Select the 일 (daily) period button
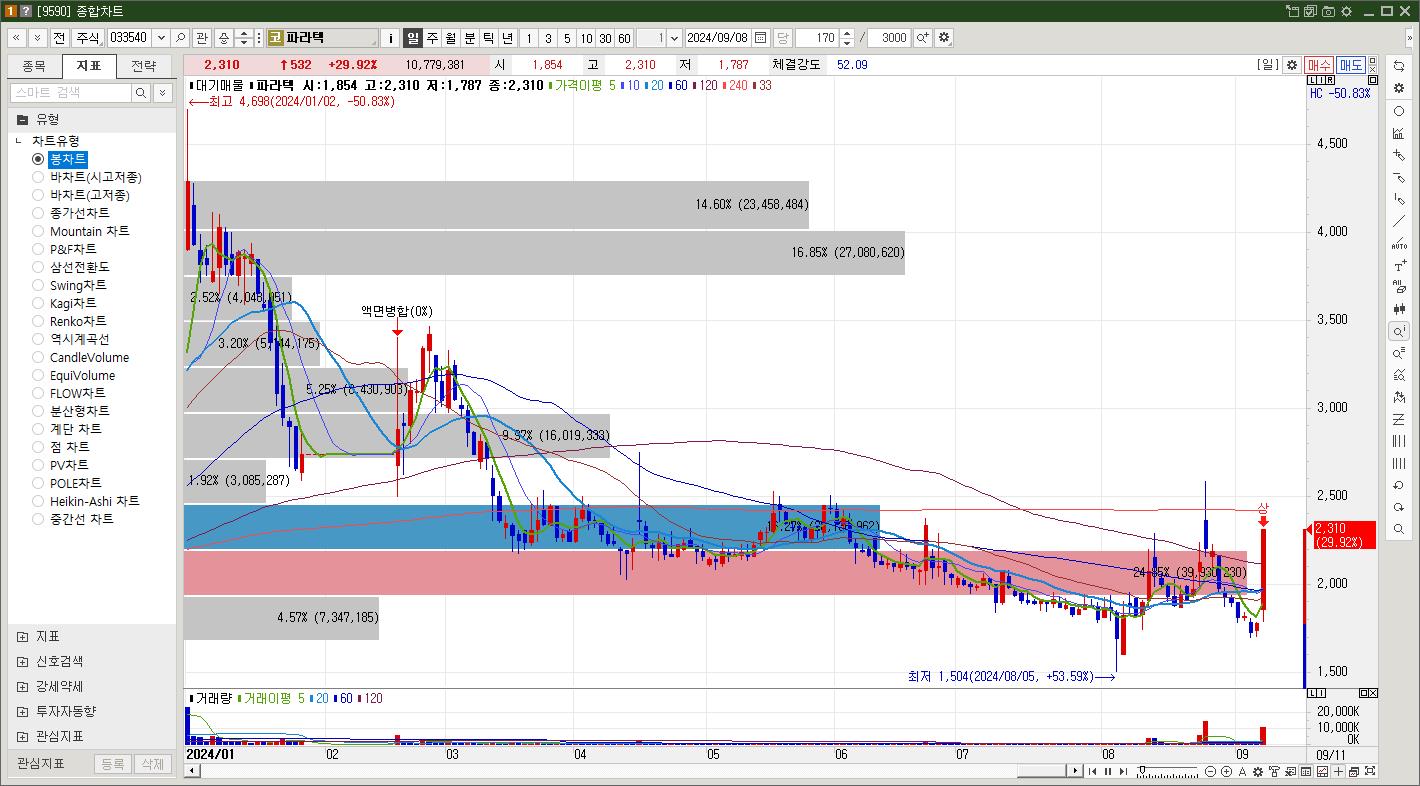Image resolution: width=1420 pixels, height=786 pixels. pyautogui.click(x=413, y=38)
